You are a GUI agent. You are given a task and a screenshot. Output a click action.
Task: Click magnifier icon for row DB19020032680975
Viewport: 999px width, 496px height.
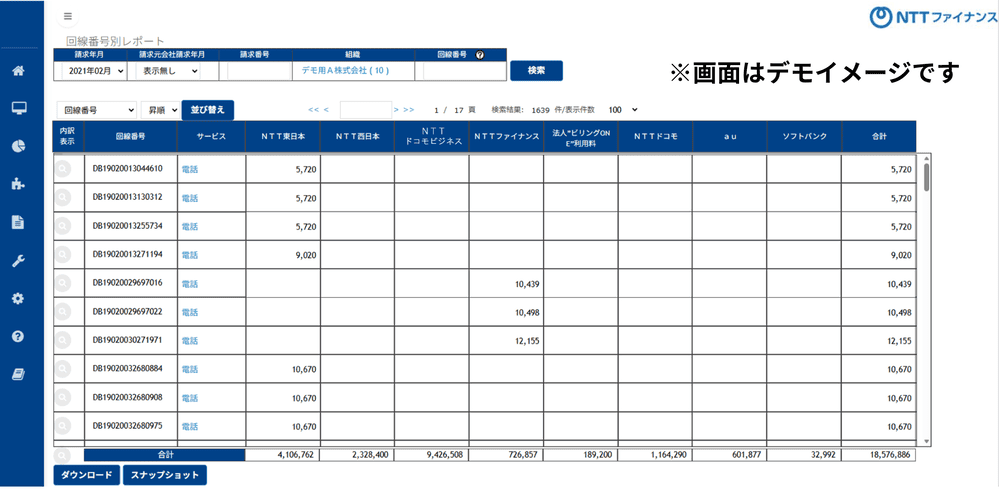pyautogui.click(x=62, y=426)
